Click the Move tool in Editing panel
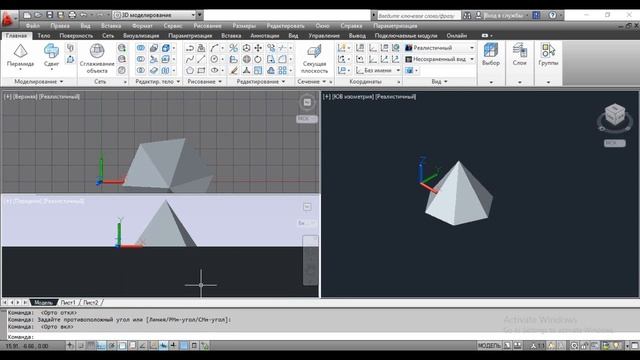The image size is (640, 360). (x=258, y=48)
